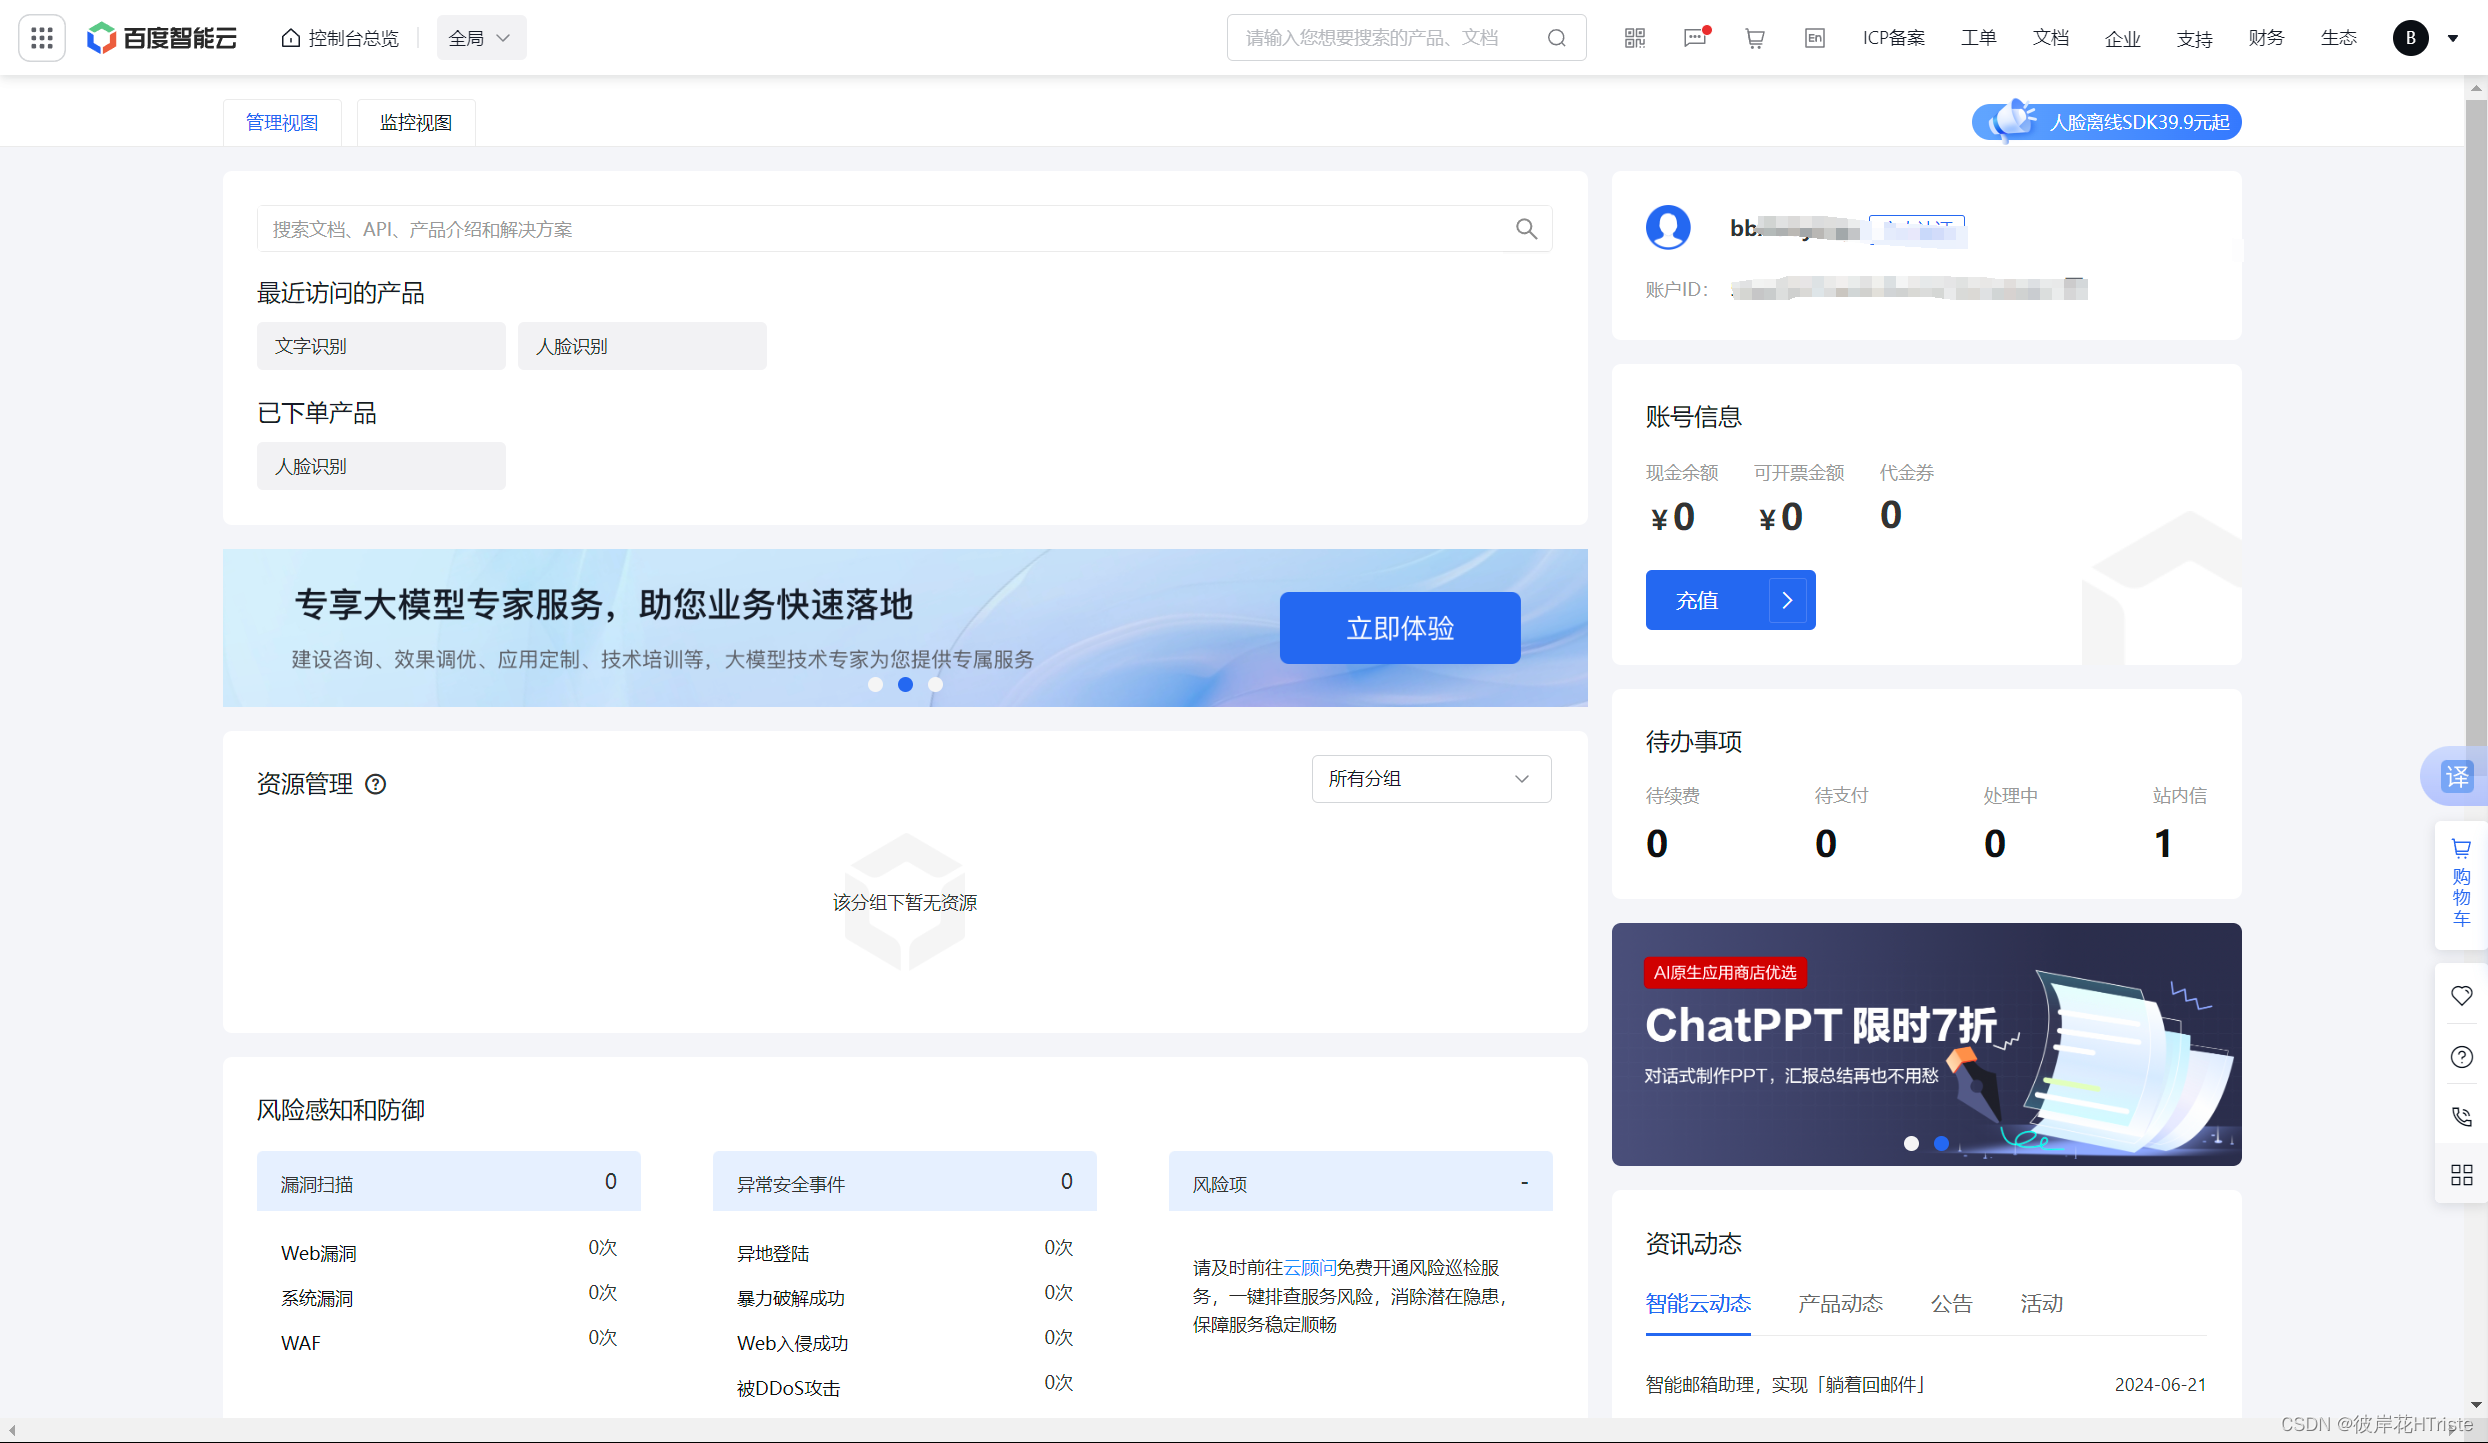
Task: Select the third banner carousel dot
Action: tap(935, 685)
